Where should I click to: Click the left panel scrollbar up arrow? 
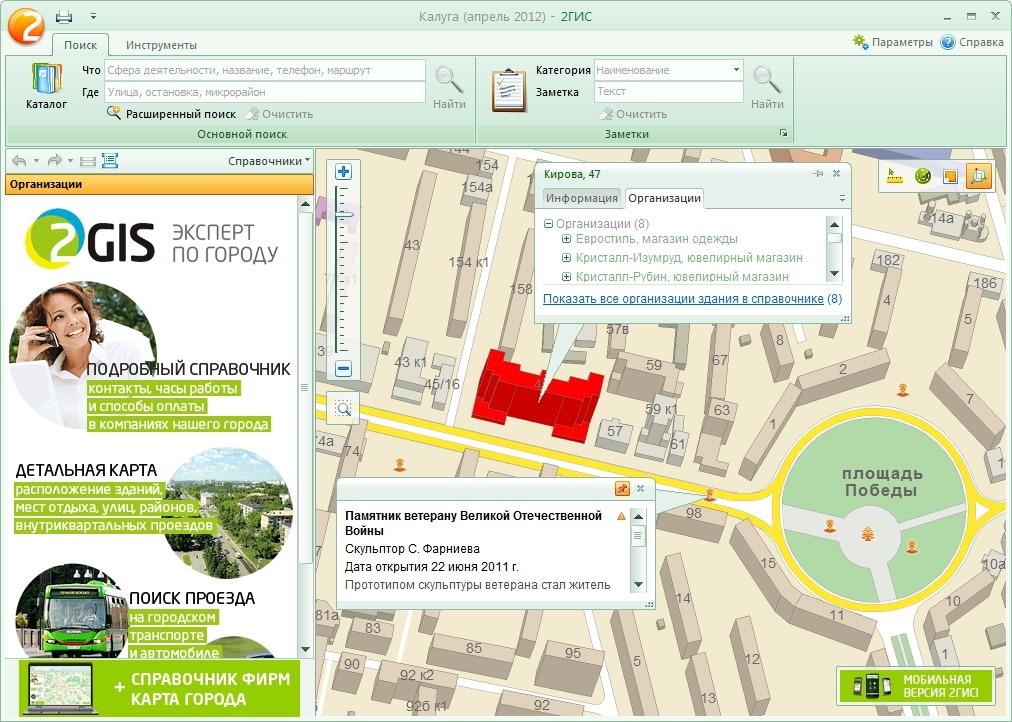pos(305,204)
